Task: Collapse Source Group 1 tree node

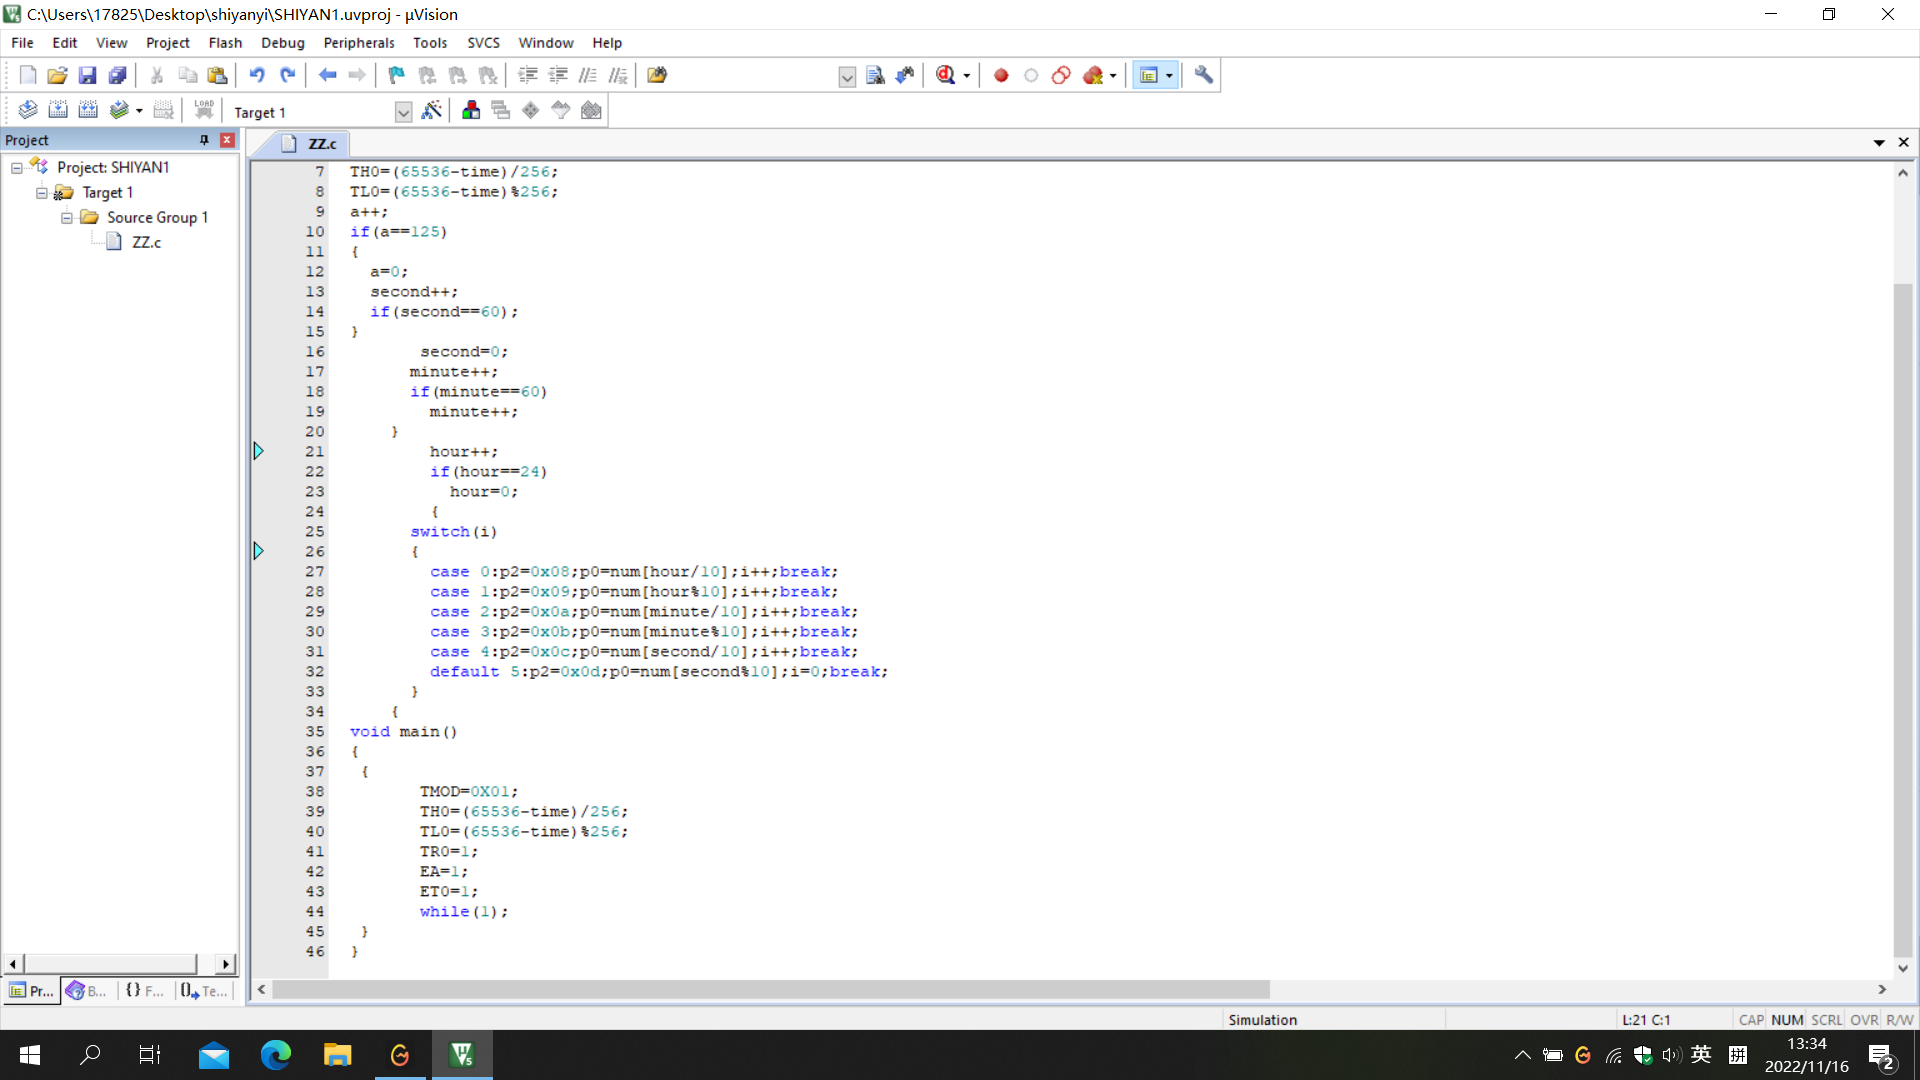Action: 67,218
